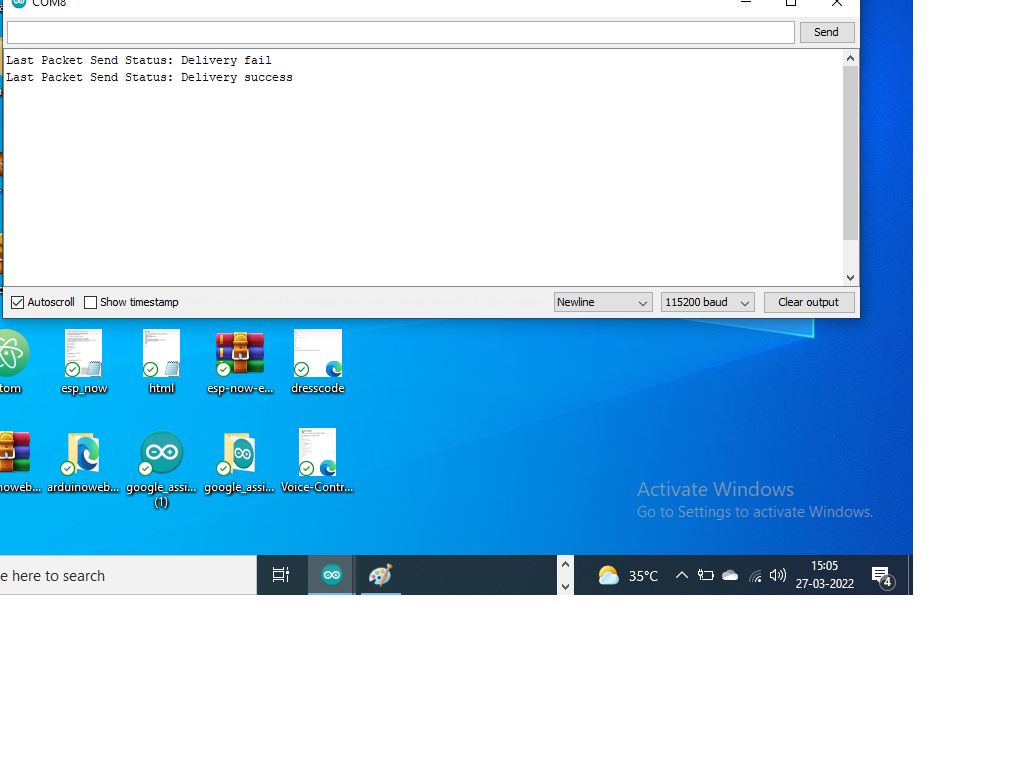Open the 115200 baud rate dropdown
Image resolution: width=1024 pixels, height=768 pixels.
pyautogui.click(x=707, y=302)
